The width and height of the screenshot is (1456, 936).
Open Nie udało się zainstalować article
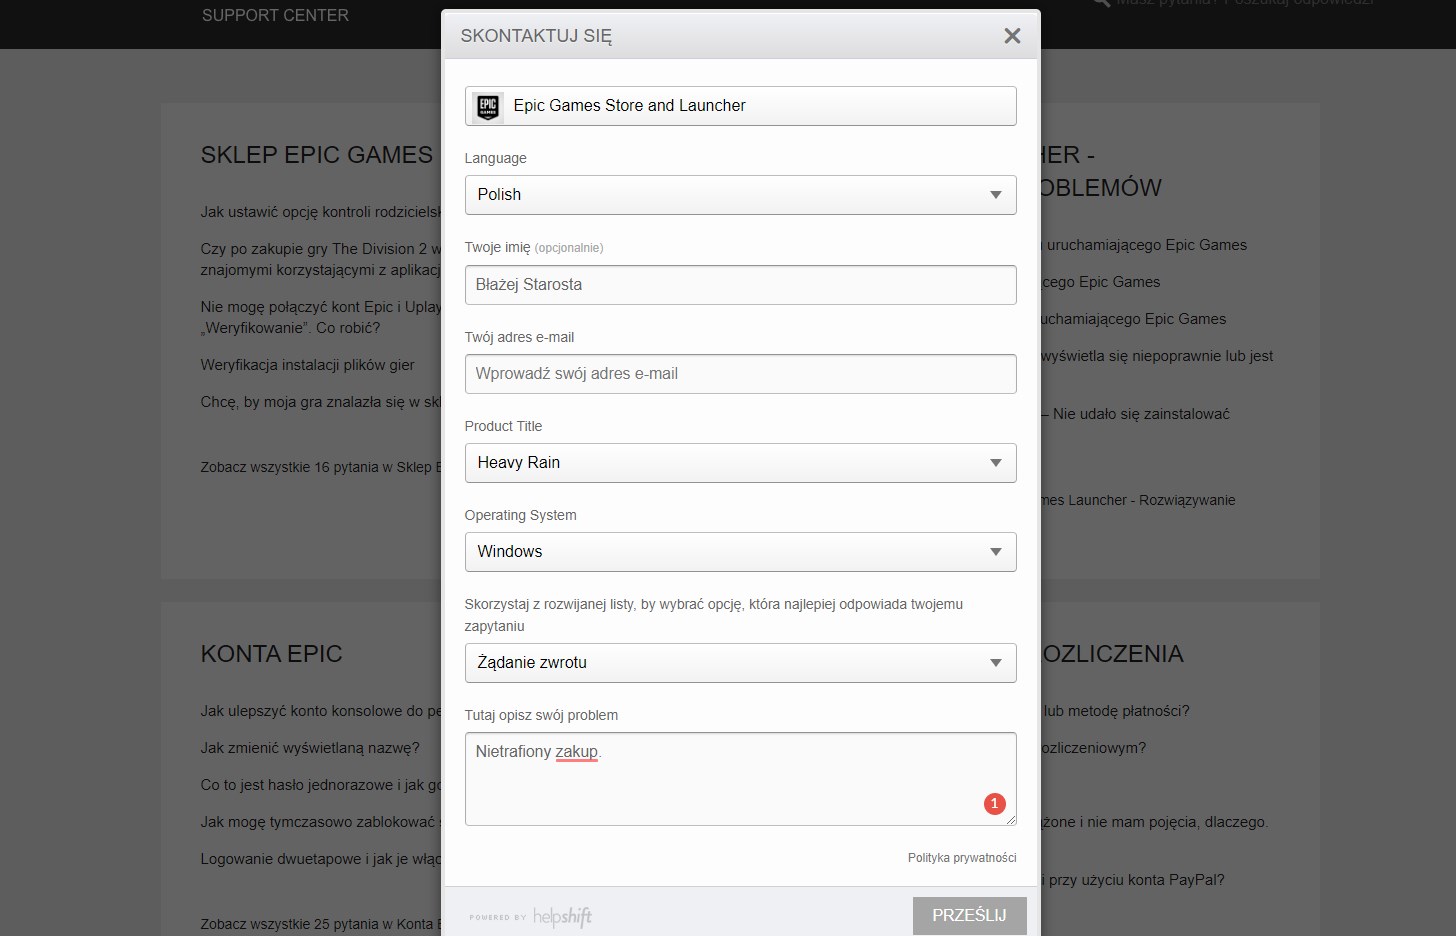[x=1135, y=414]
